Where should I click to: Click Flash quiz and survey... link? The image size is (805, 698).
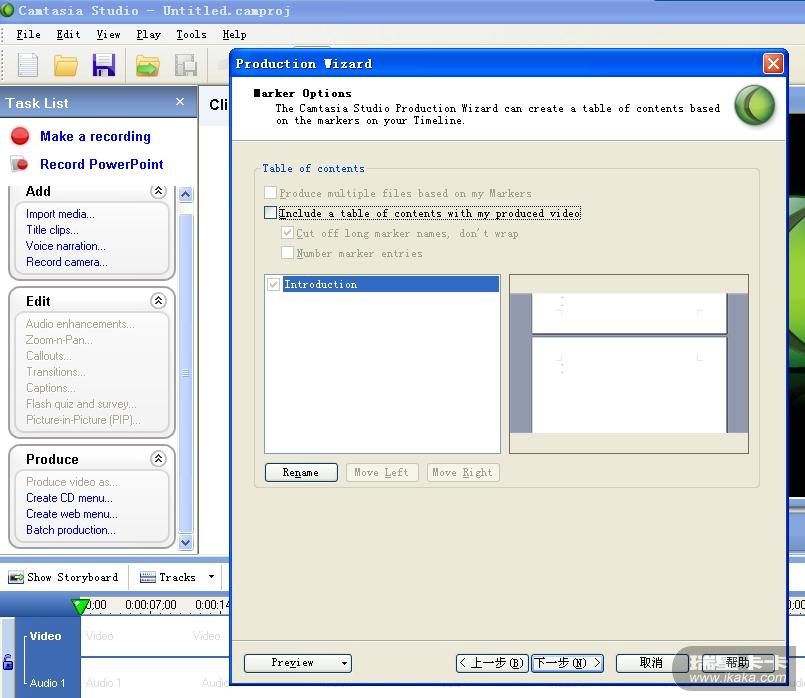pos(81,404)
